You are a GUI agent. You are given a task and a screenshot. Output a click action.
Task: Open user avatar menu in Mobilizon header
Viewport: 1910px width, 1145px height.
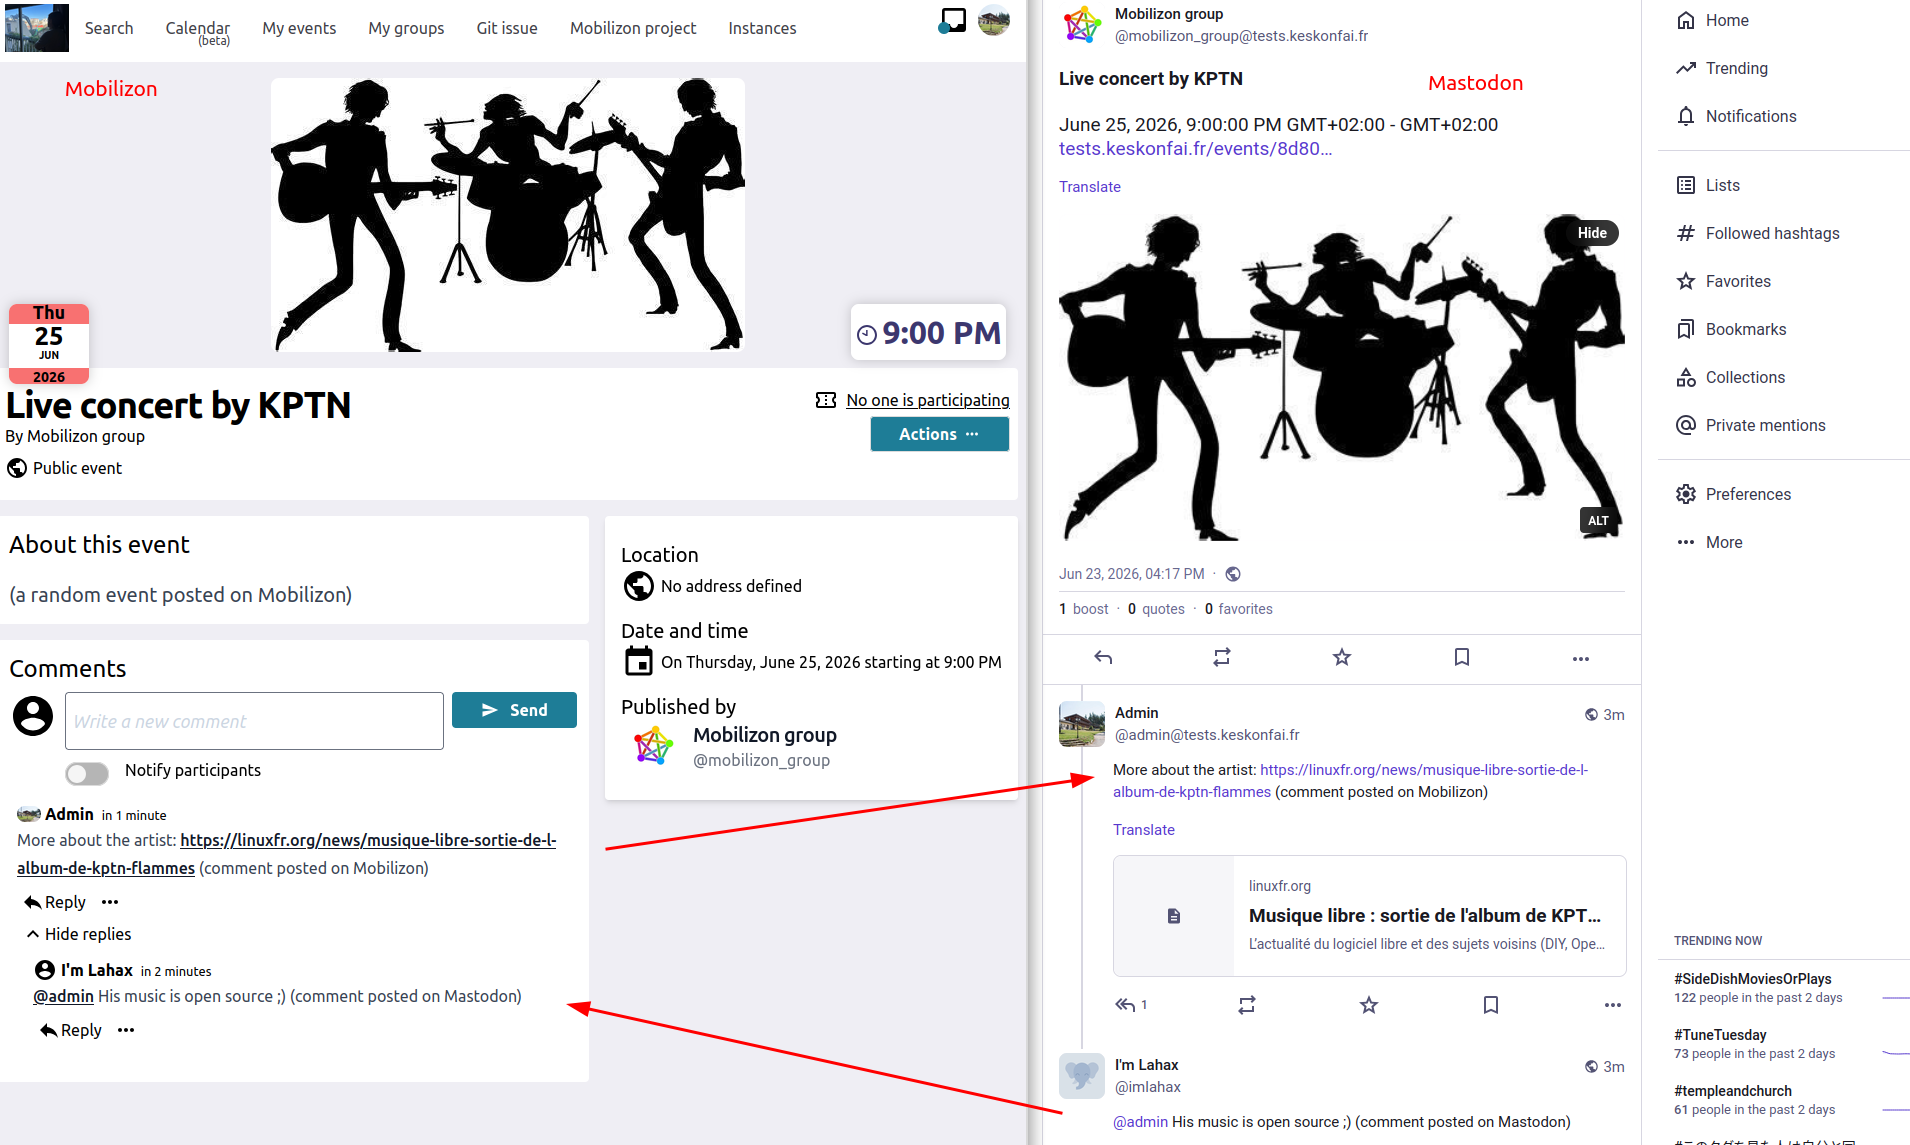tap(994, 20)
